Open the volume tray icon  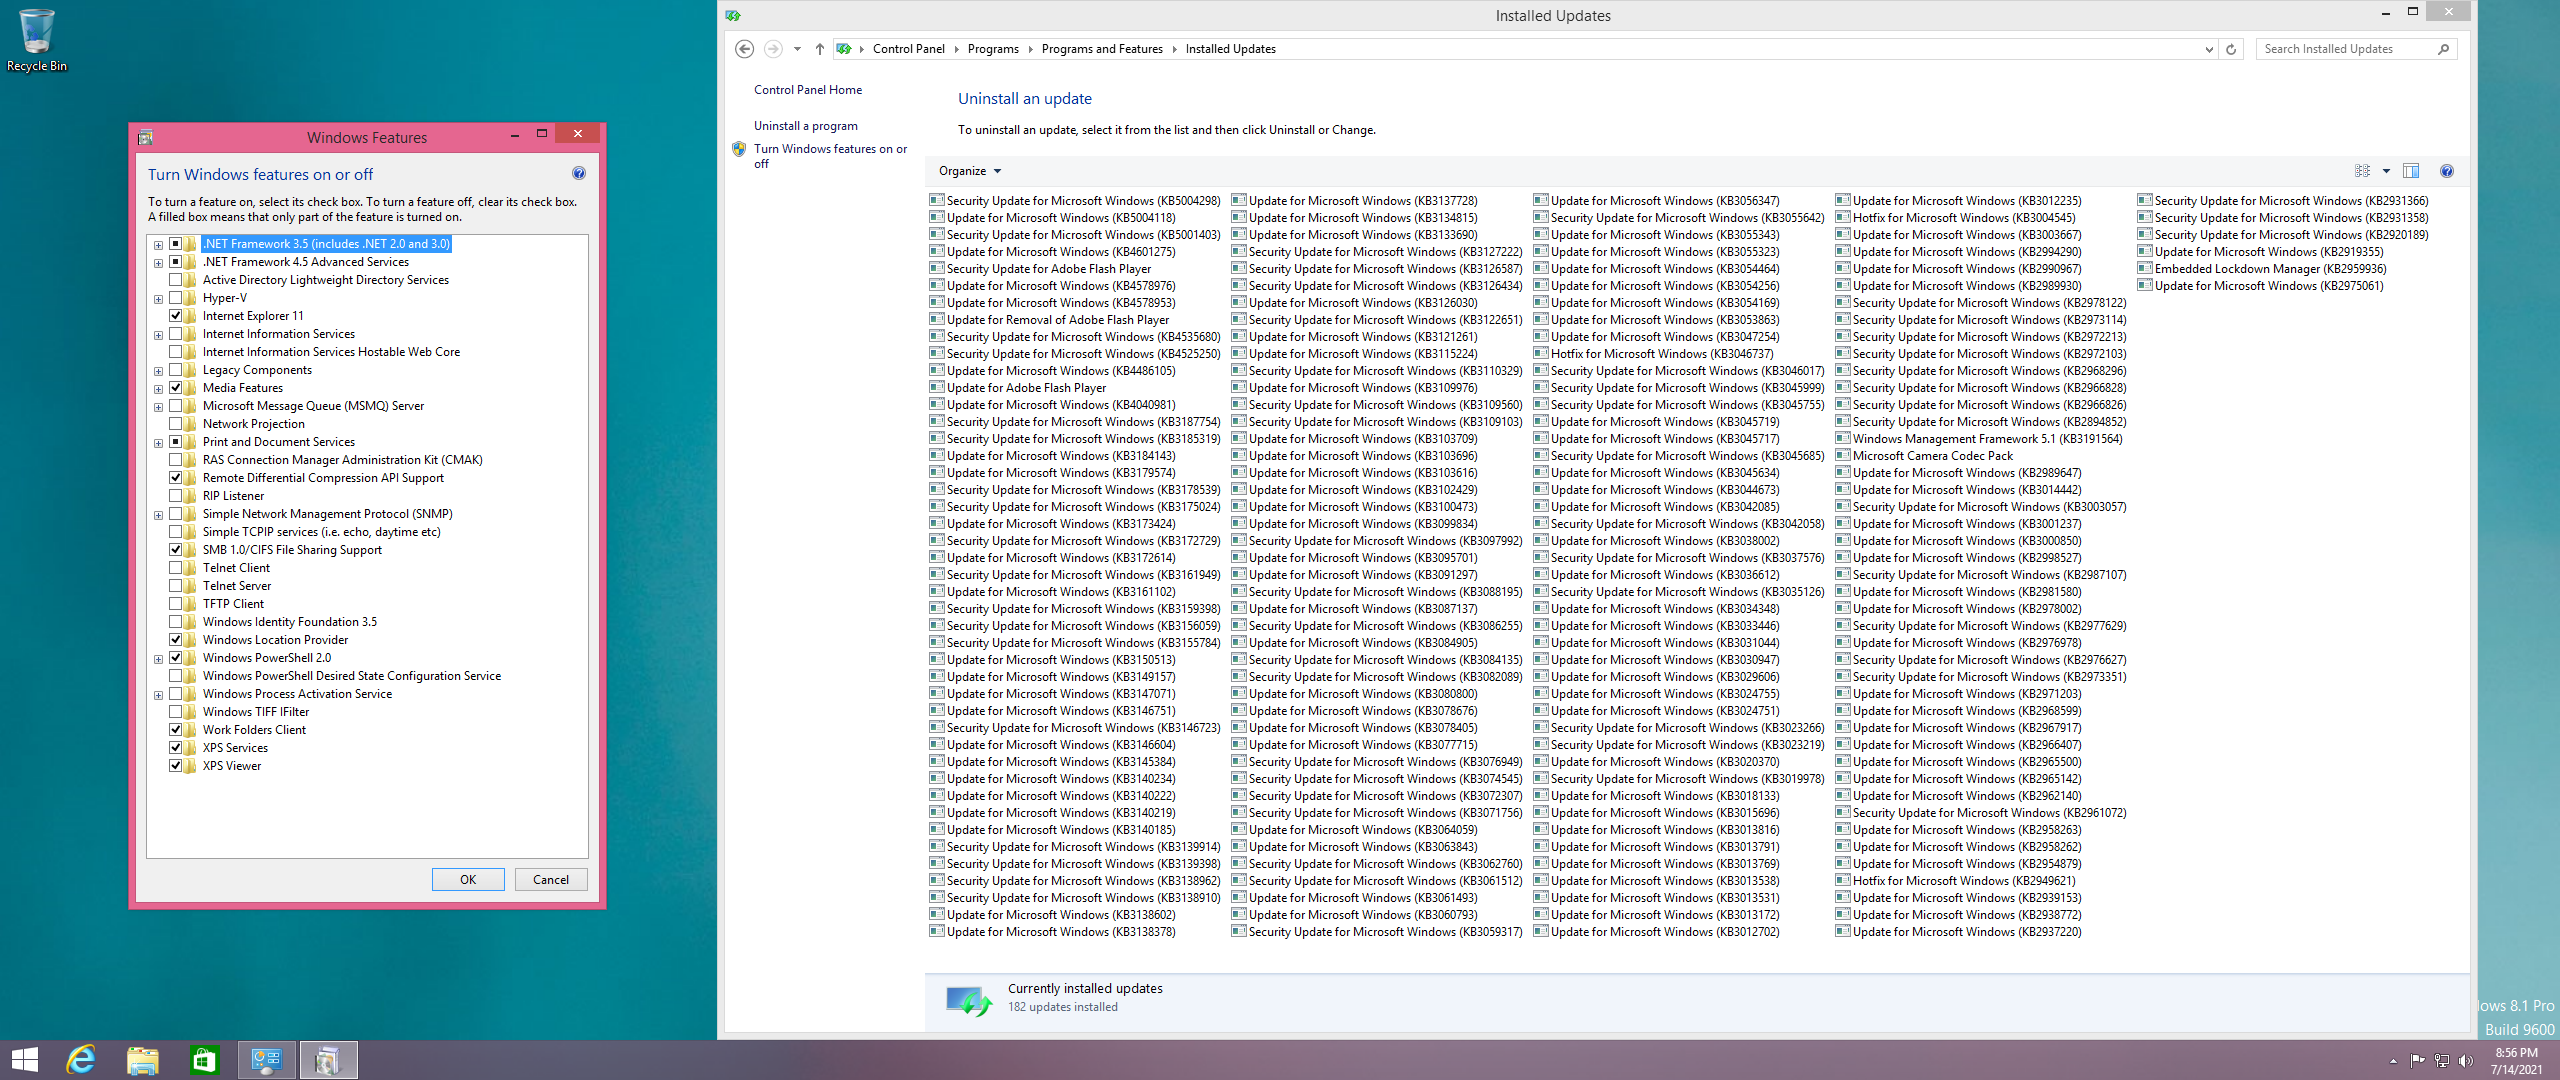[x=2466, y=1061]
